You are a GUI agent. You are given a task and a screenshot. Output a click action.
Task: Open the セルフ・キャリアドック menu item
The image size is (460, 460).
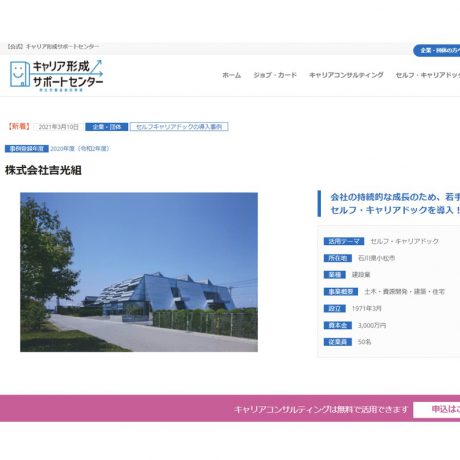(x=428, y=75)
